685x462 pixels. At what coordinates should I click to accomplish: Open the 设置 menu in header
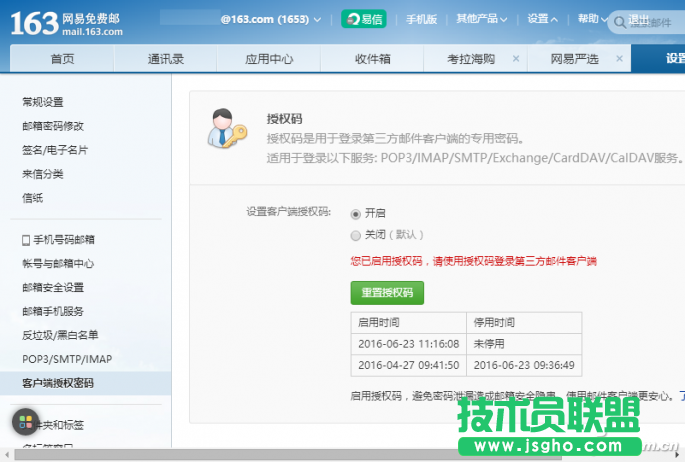tap(542, 19)
